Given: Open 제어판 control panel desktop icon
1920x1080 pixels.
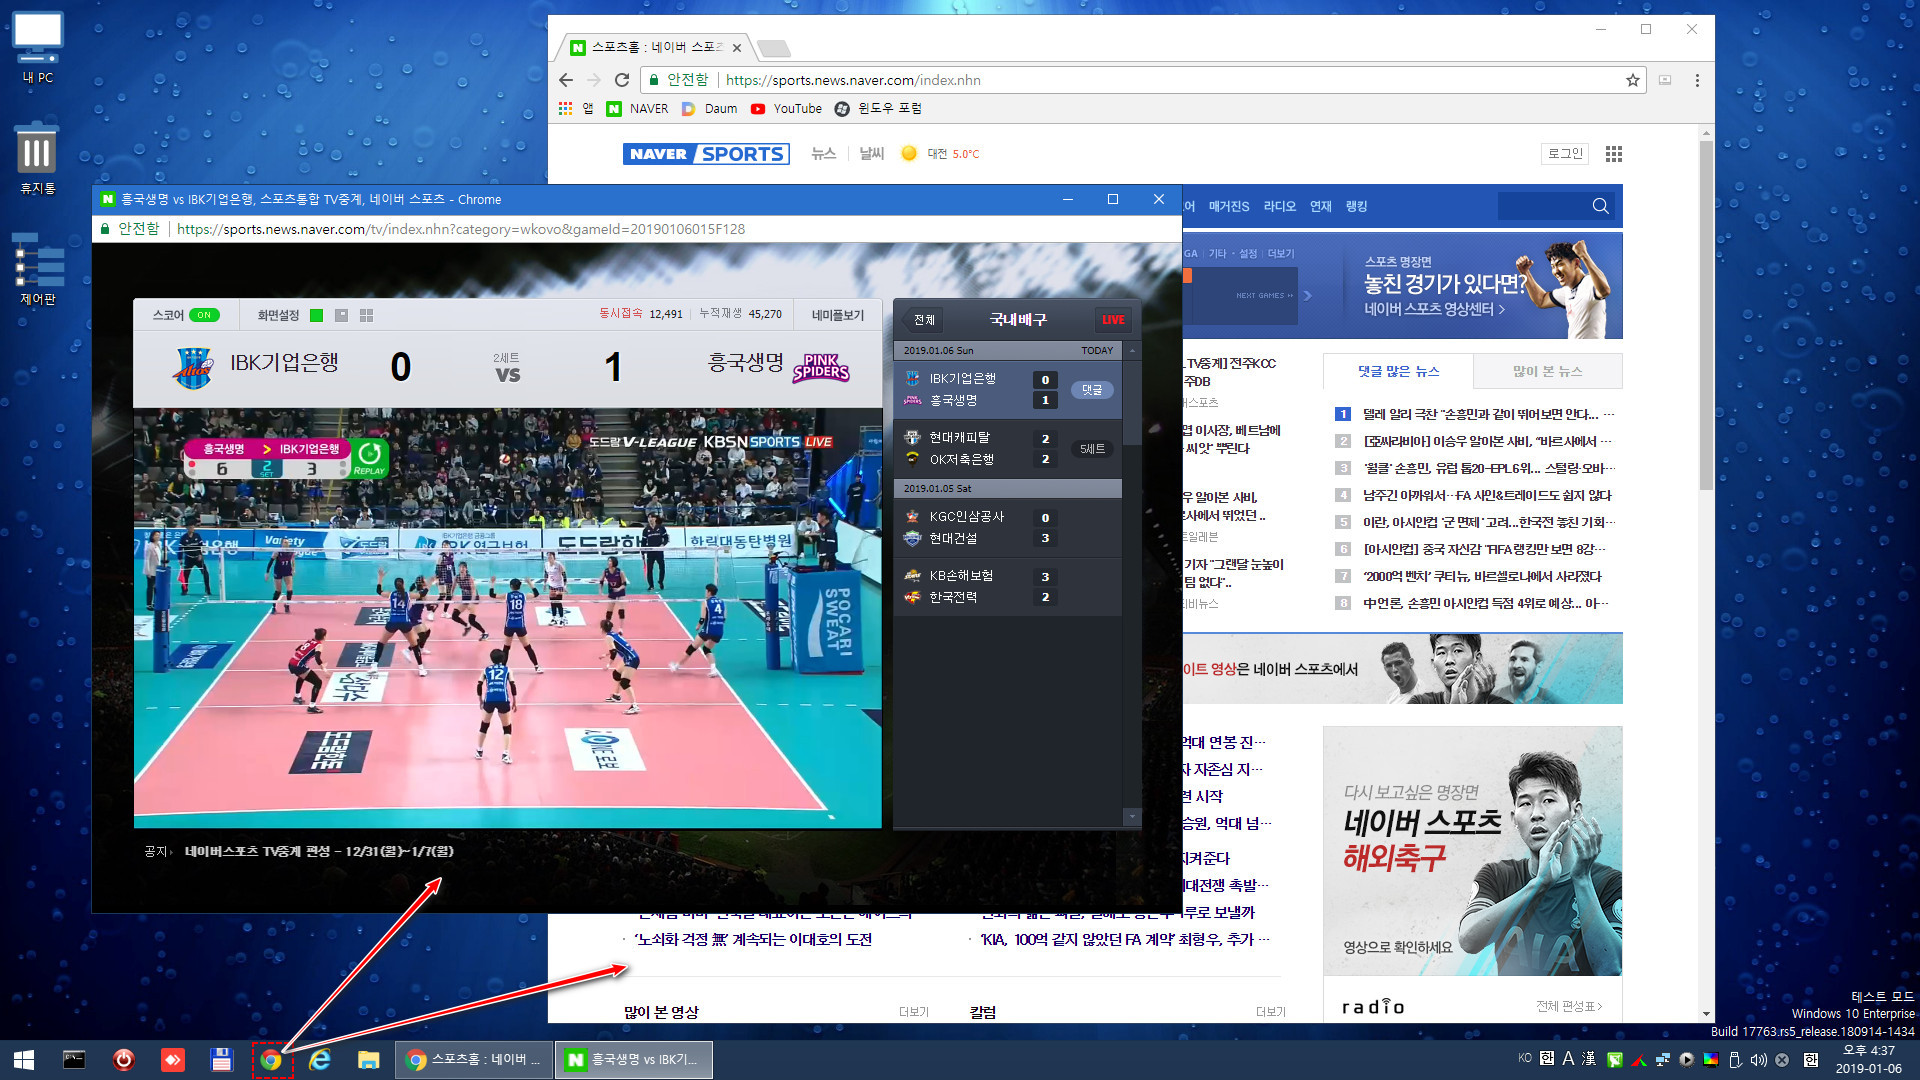Looking at the screenshot, I should point(37,268).
